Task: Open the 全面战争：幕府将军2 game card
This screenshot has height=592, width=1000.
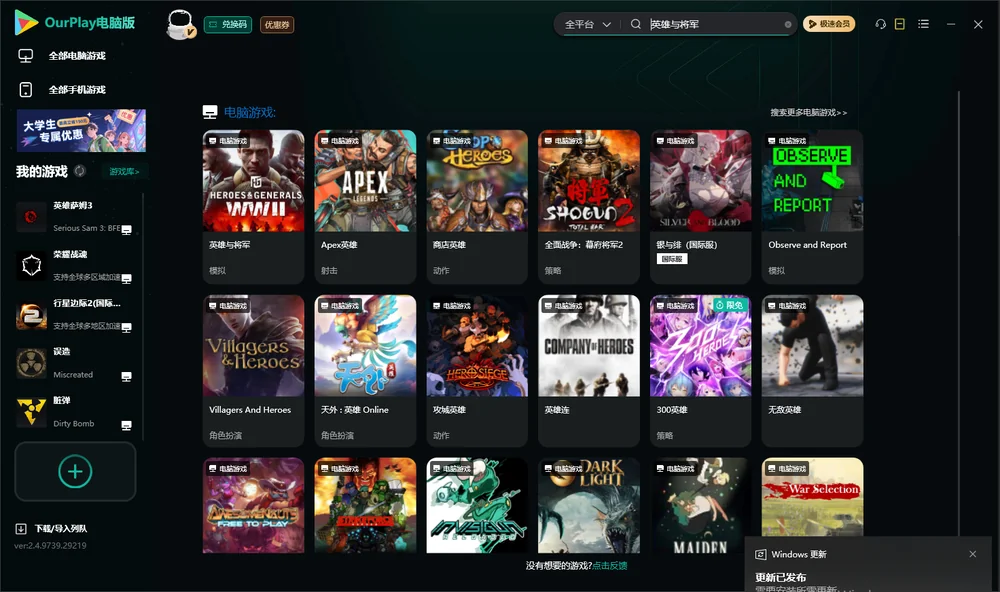Action: pyautogui.click(x=589, y=207)
